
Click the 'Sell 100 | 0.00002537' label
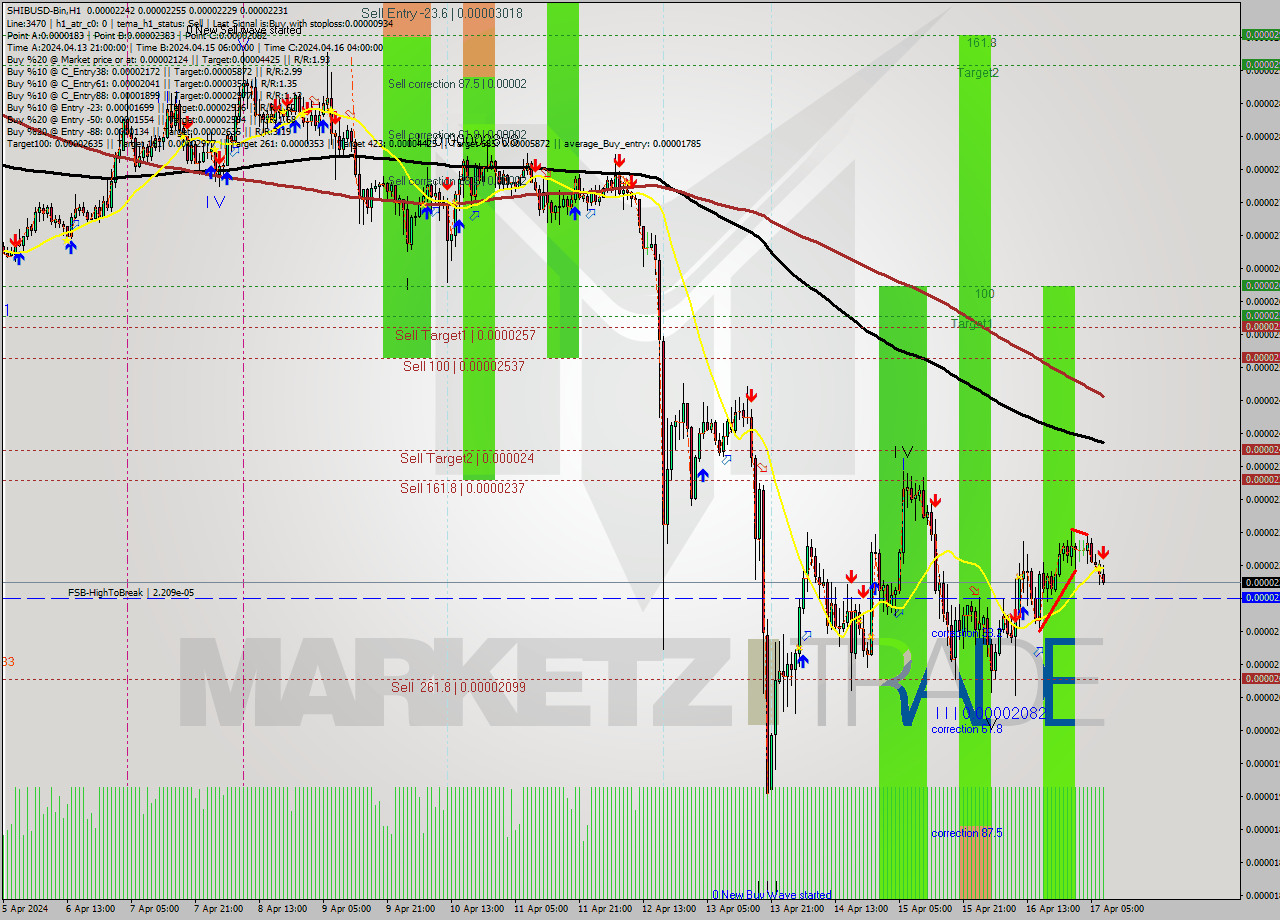463,366
